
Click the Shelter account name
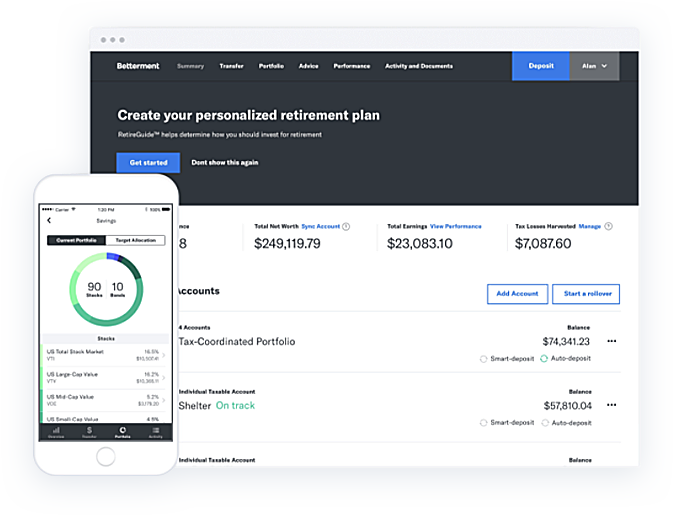[x=195, y=406]
